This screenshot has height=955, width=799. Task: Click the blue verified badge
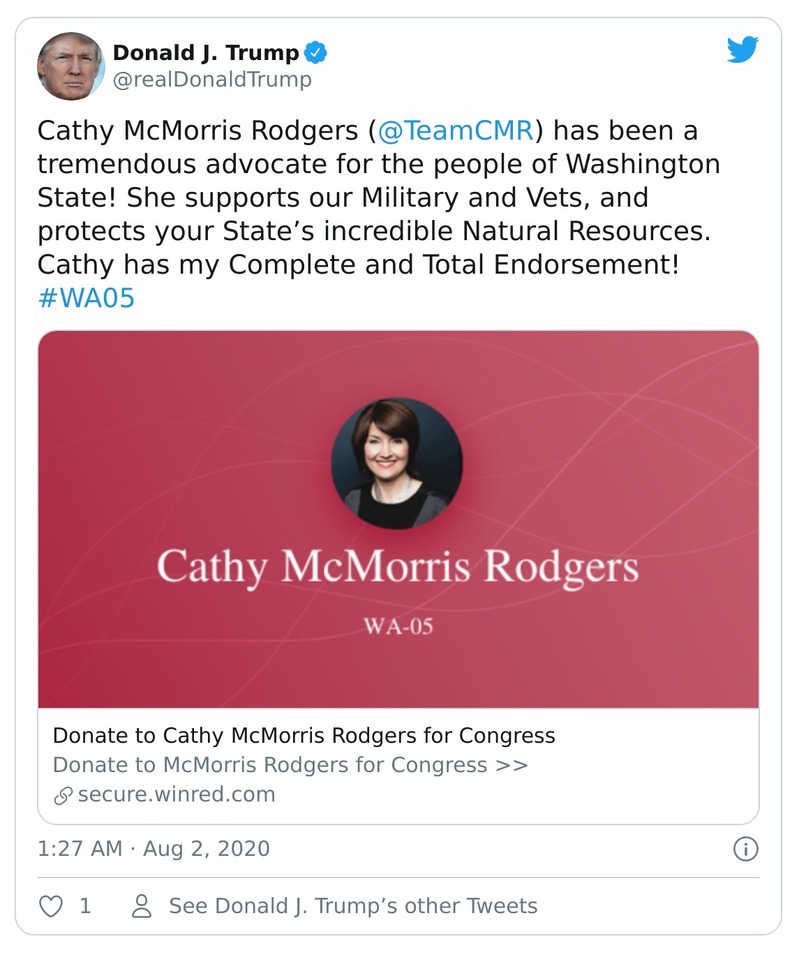316,53
